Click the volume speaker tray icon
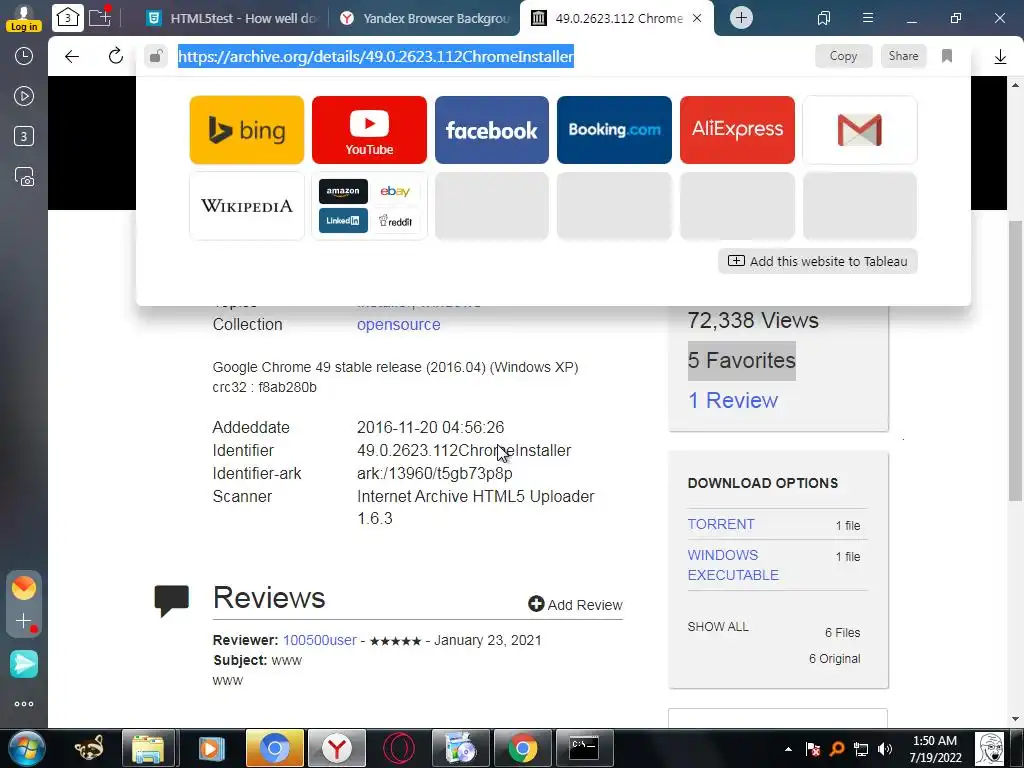Screen dimensions: 1024x768 pos(885,749)
